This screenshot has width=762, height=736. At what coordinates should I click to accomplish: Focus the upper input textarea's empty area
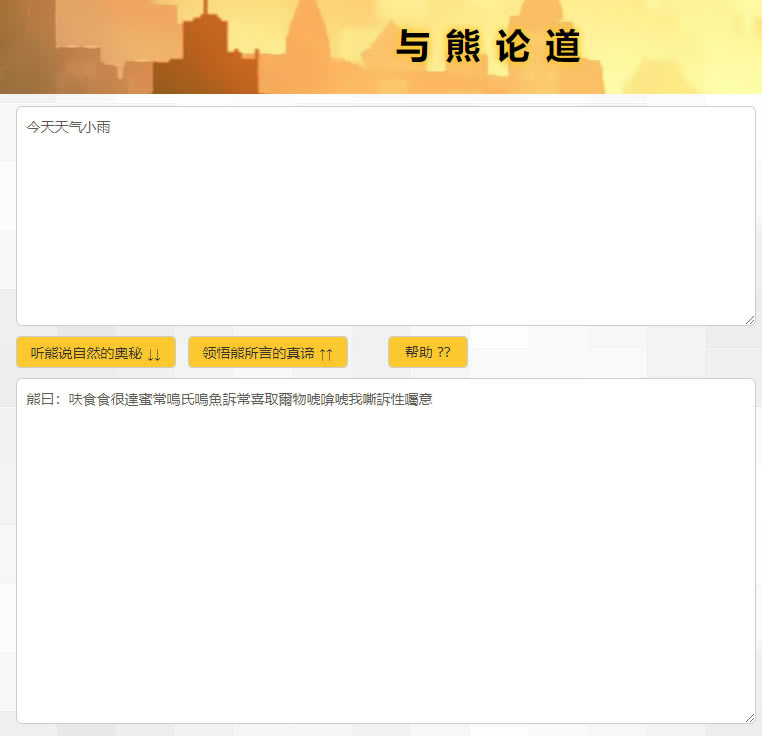(385, 230)
